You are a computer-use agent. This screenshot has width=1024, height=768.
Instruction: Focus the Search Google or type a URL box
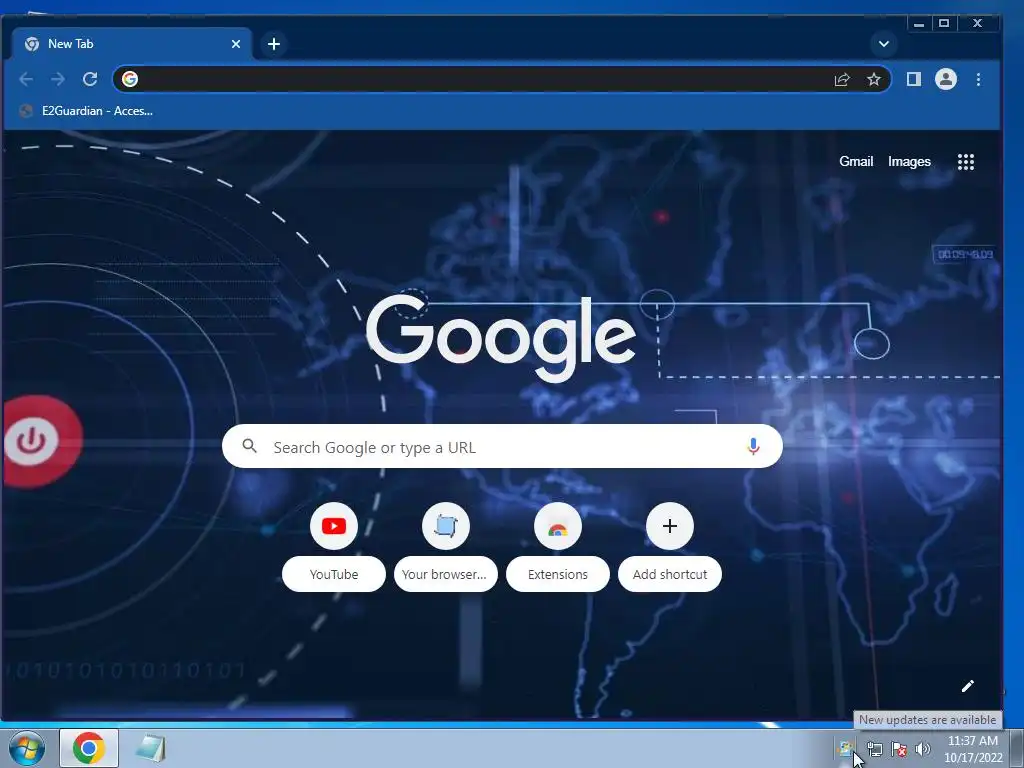coord(502,447)
